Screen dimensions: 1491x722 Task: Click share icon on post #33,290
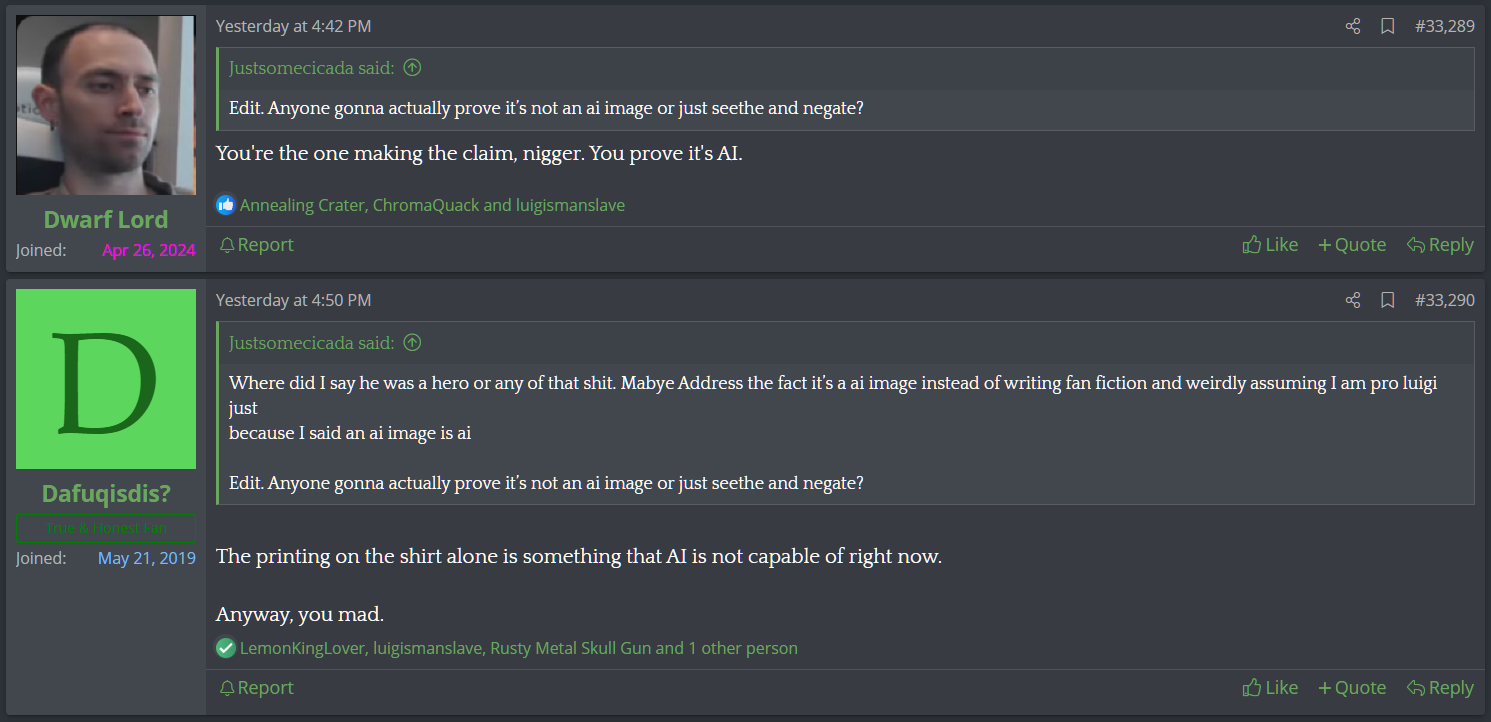click(1353, 300)
